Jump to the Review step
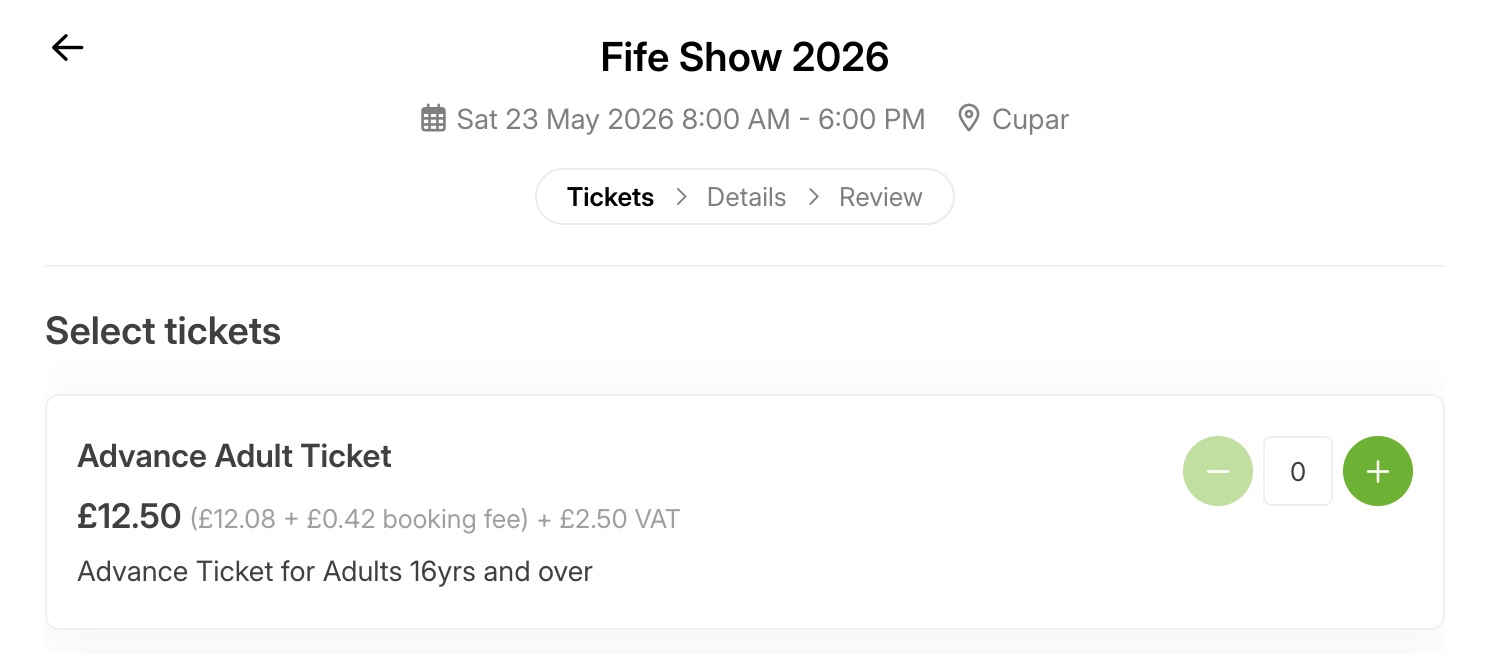Image resolution: width=1488 pixels, height=654 pixels. (x=880, y=197)
